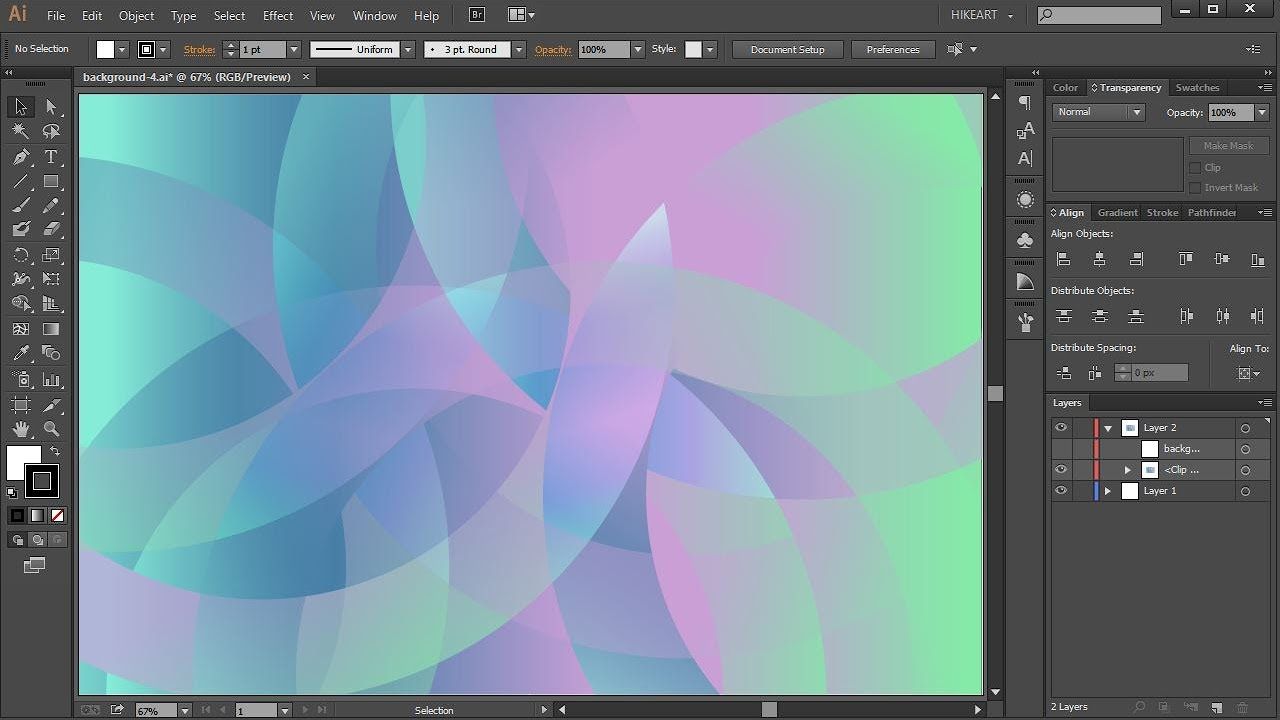The width and height of the screenshot is (1280, 720).
Task: Select the Eraser tool
Action: click(x=51, y=230)
